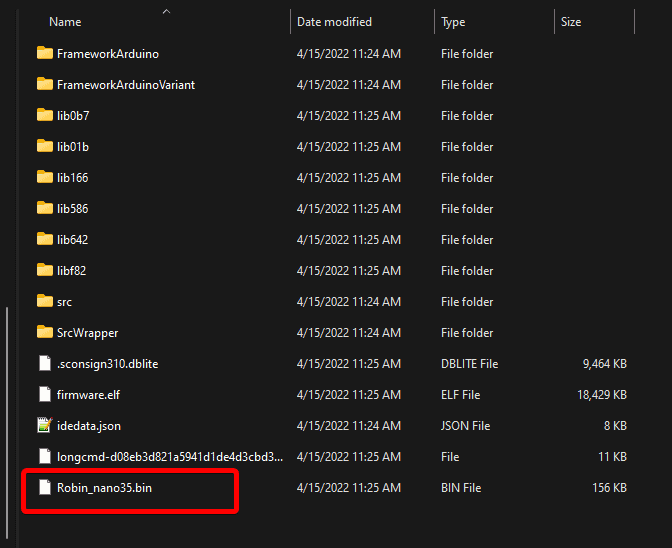
Task: Click the date of lib642 folder
Action: [349, 240]
